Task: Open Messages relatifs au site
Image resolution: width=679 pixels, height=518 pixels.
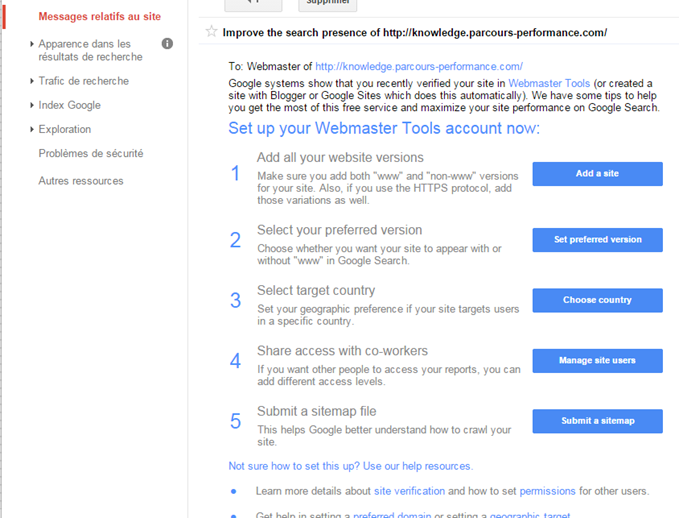Action: coord(100,16)
